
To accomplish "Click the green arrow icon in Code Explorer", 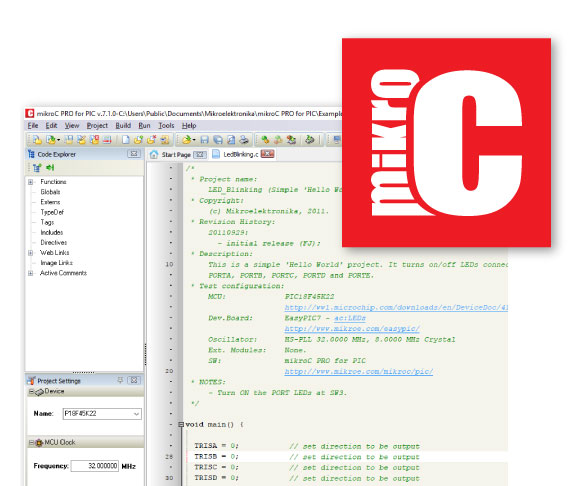I will [50, 167].
